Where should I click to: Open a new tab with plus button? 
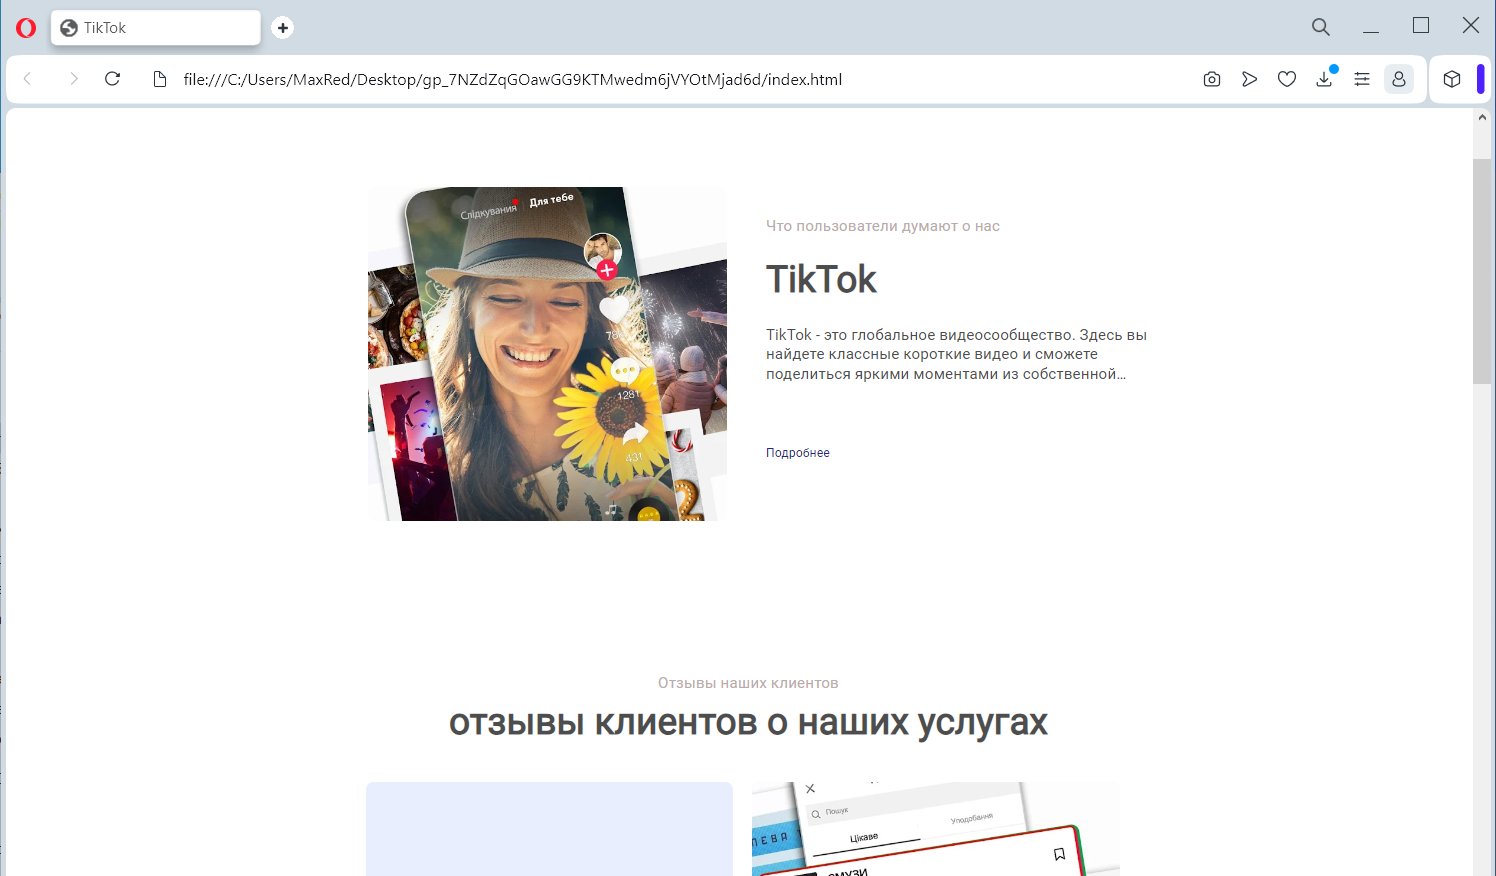[x=283, y=28]
